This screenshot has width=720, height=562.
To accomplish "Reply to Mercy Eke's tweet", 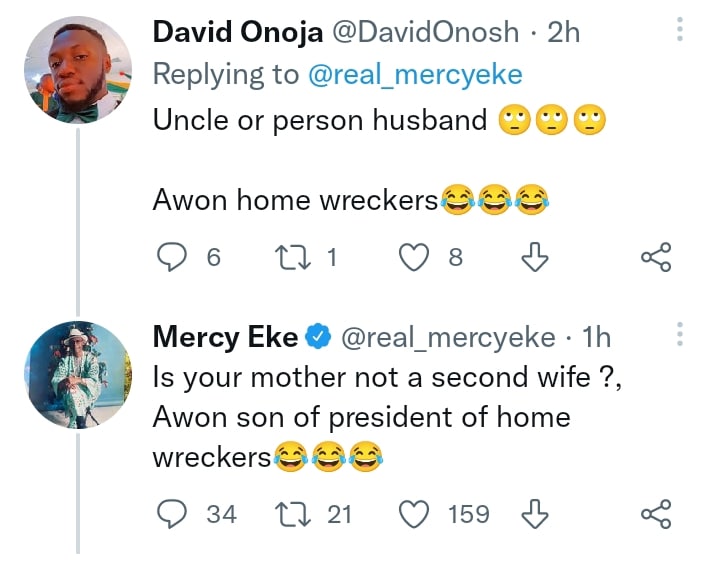I will pos(175,514).
